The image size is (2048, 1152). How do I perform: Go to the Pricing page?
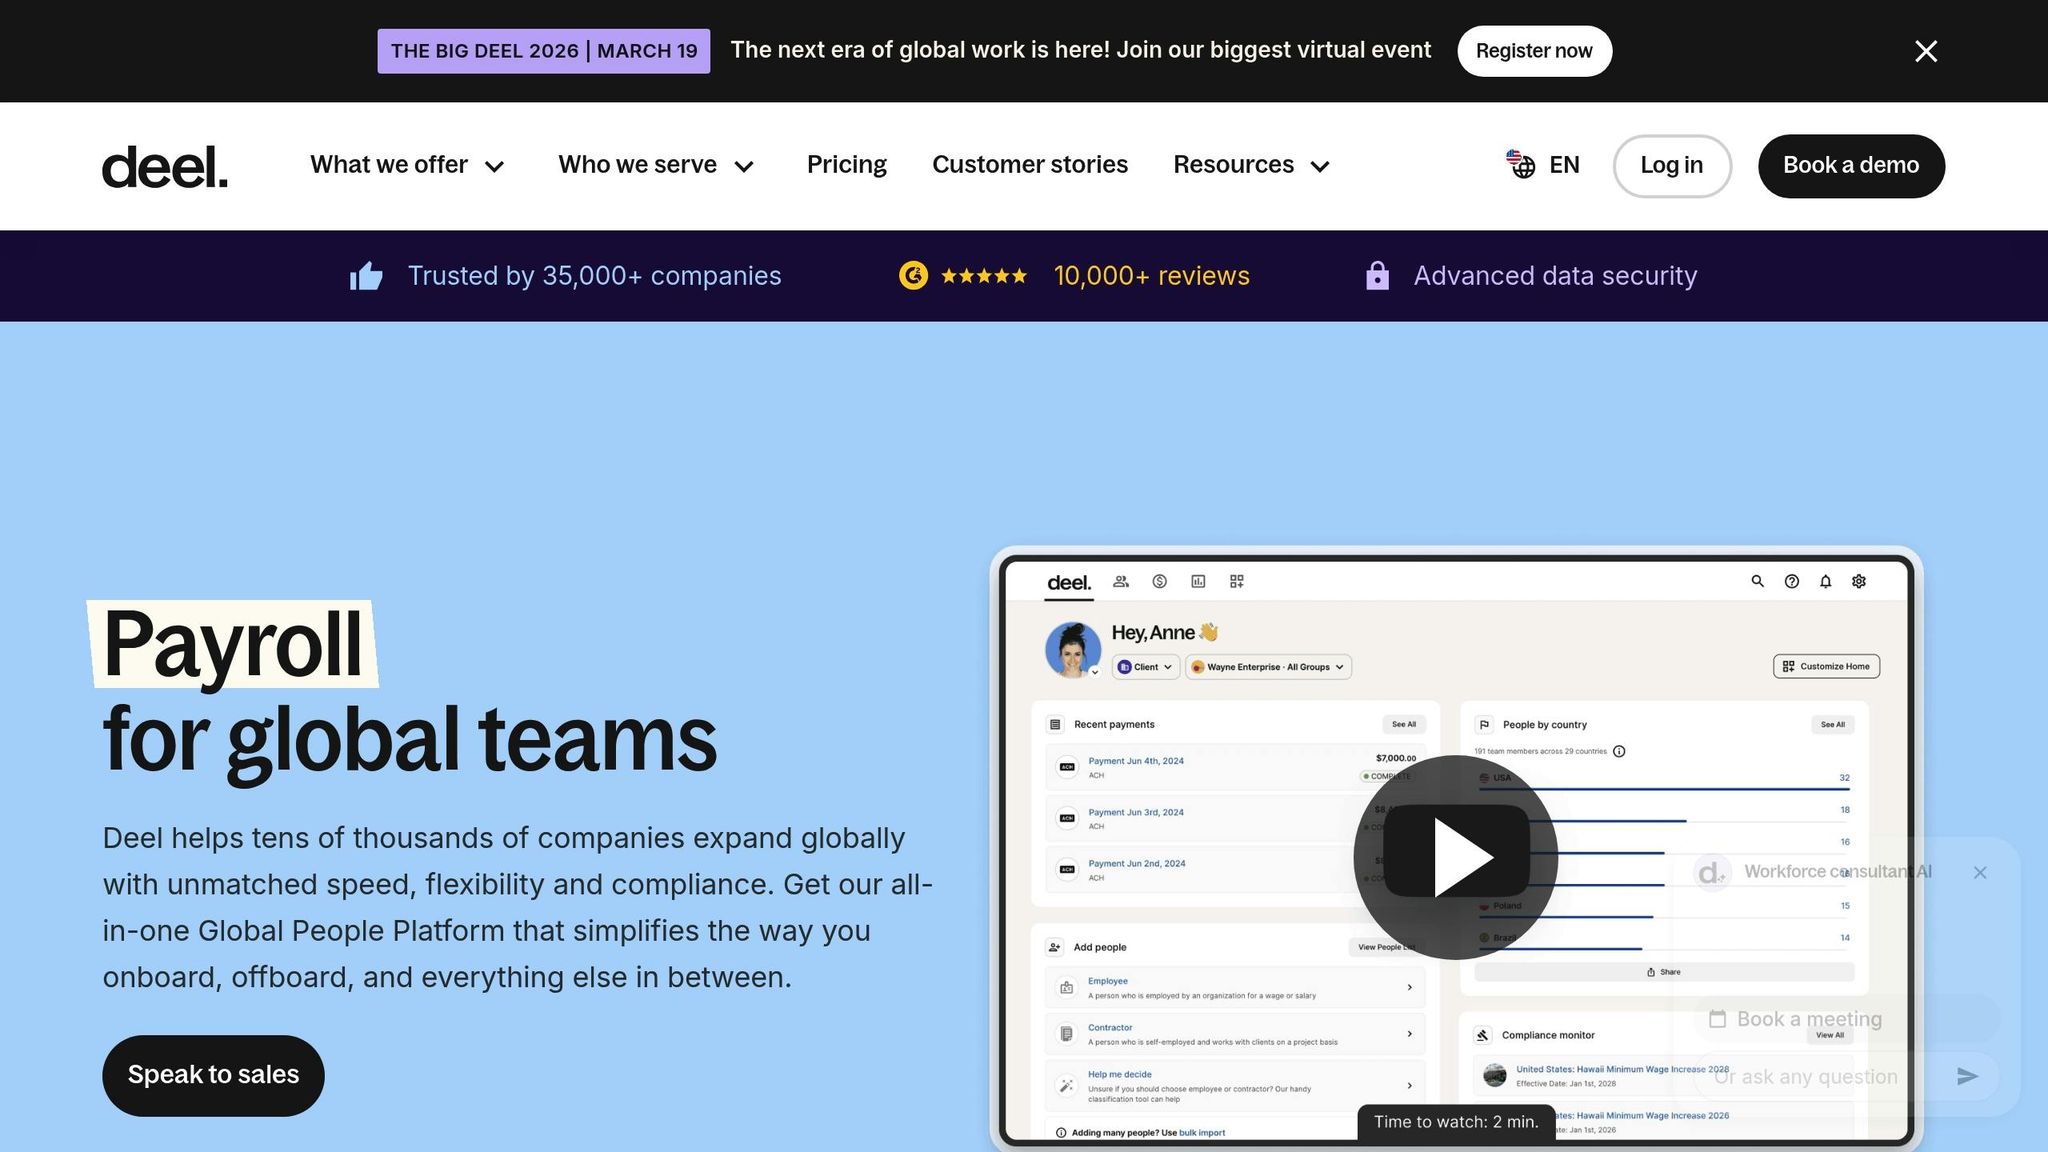[846, 165]
